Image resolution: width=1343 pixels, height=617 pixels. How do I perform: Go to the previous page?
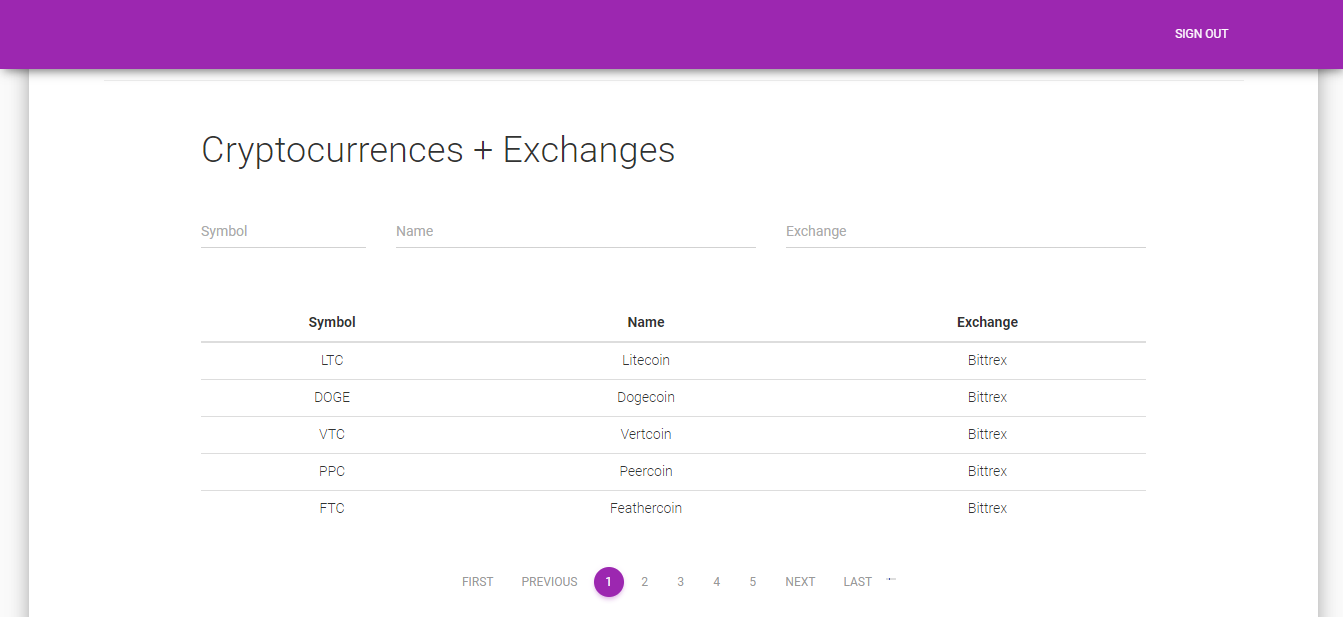tap(549, 582)
